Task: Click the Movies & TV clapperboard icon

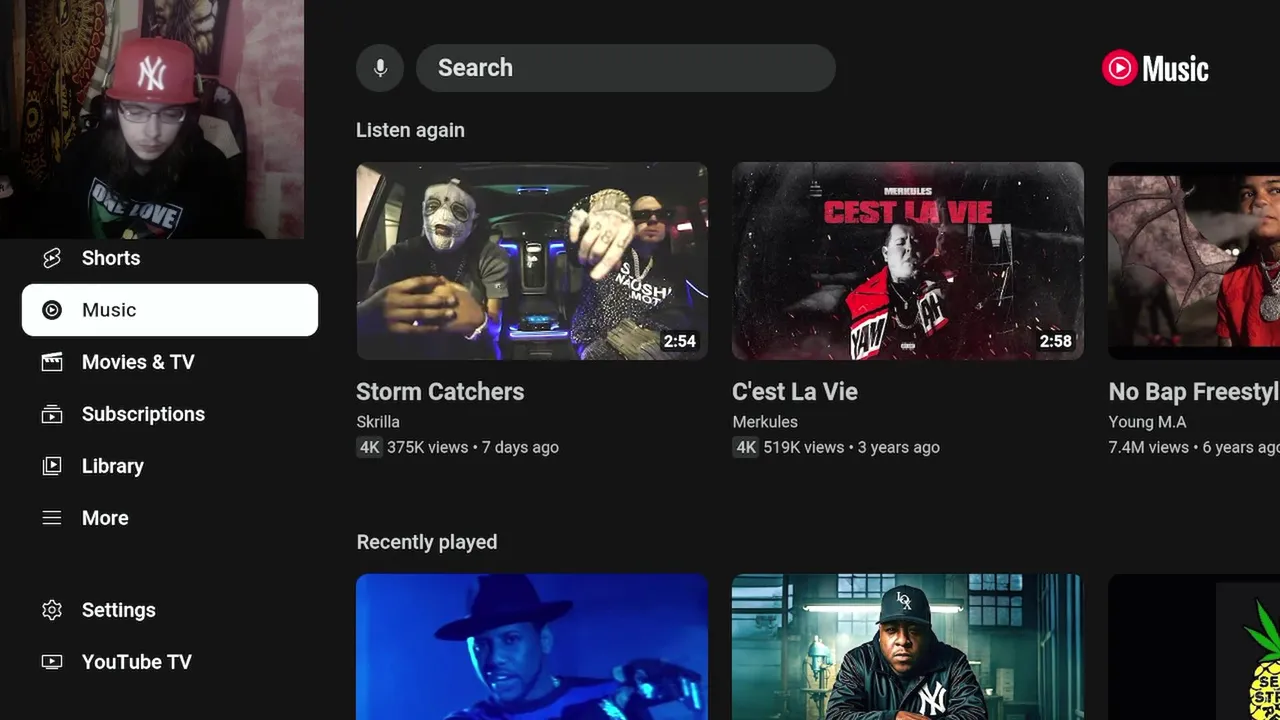Action: [52, 362]
